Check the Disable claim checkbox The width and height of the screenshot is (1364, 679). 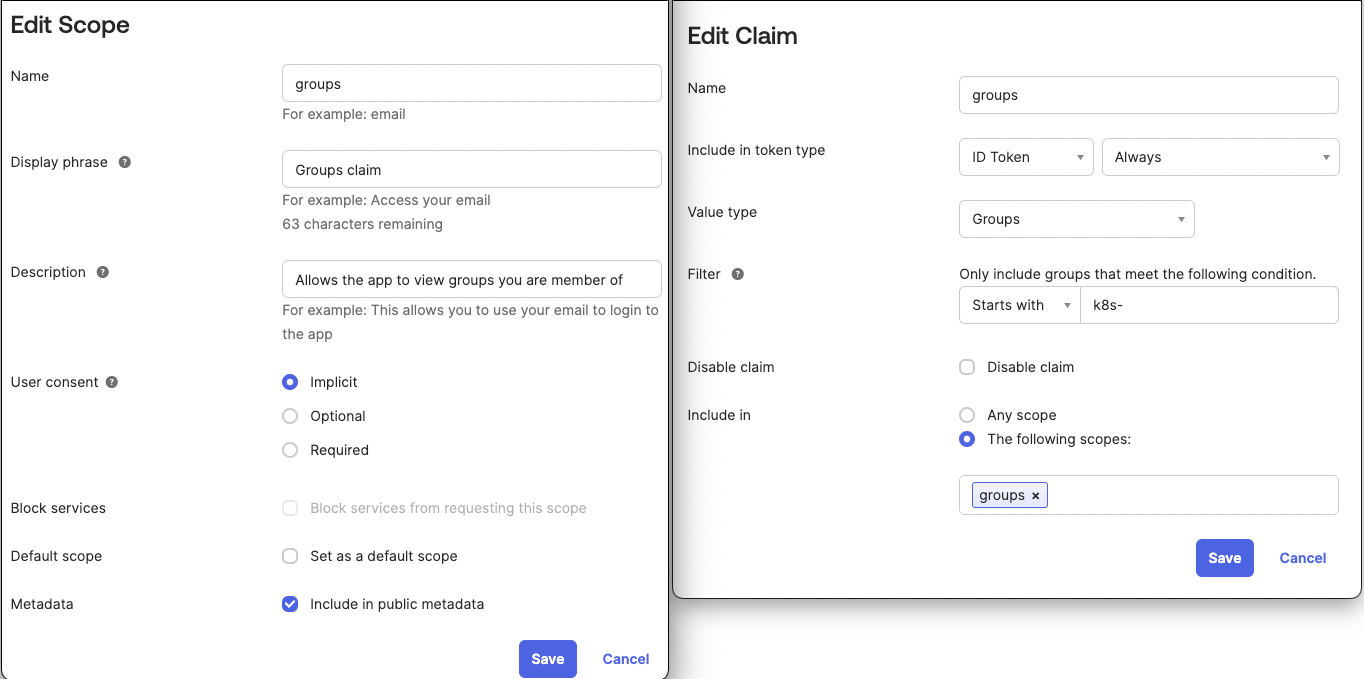(967, 367)
